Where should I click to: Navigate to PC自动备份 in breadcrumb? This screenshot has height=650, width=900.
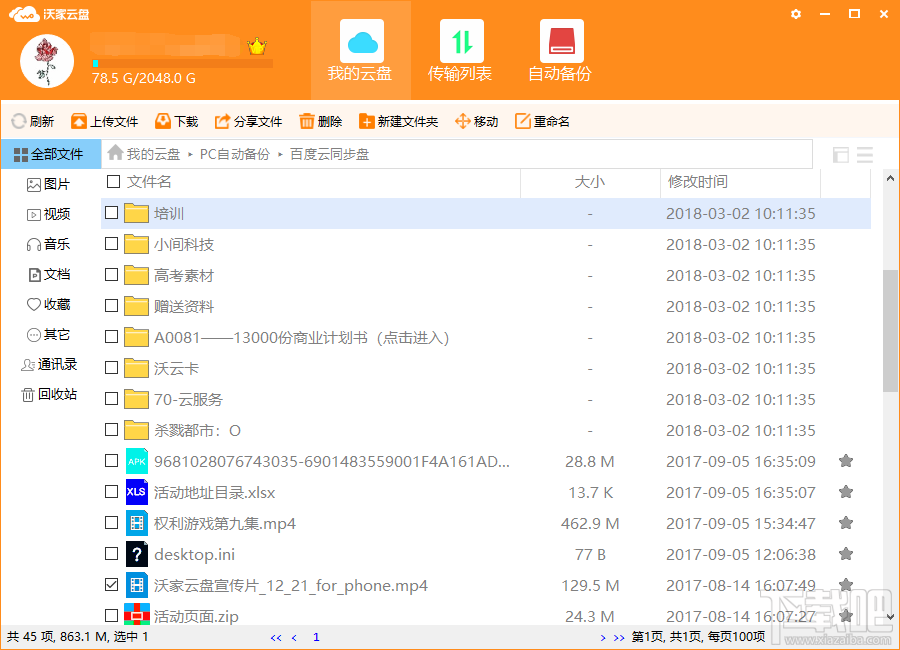point(235,154)
